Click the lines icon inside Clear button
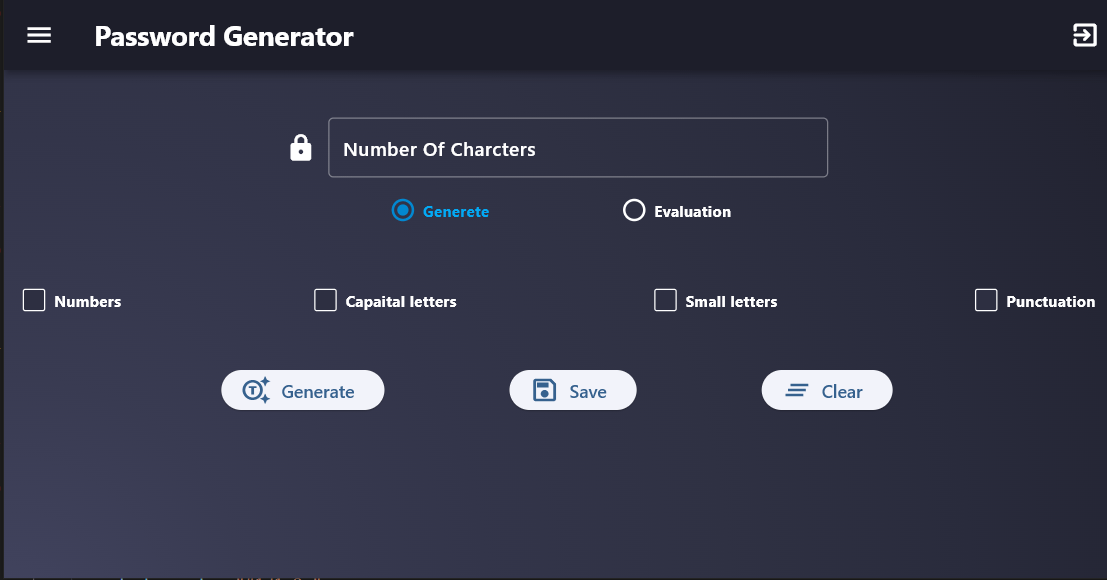The width and height of the screenshot is (1107, 580). 797,390
